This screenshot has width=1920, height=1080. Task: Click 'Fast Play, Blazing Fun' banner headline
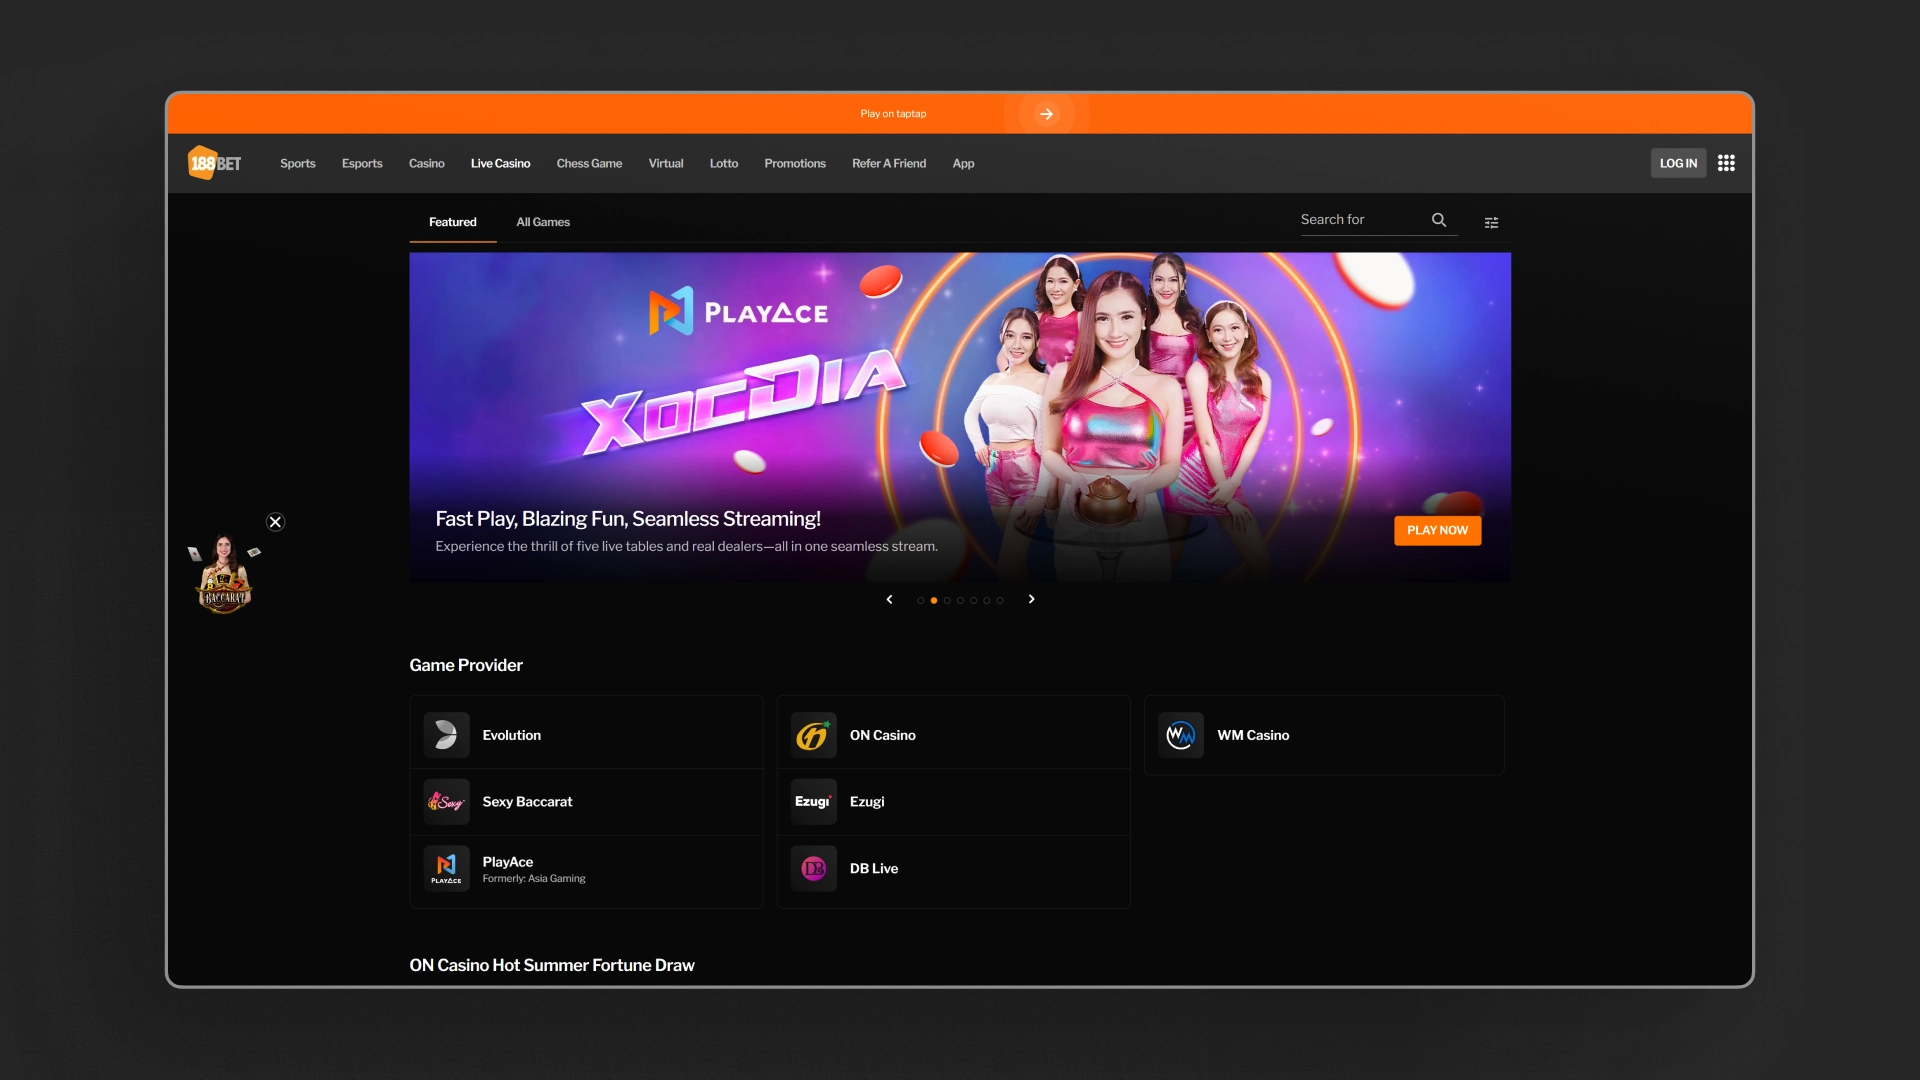pyautogui.click(x=628, y=519)
